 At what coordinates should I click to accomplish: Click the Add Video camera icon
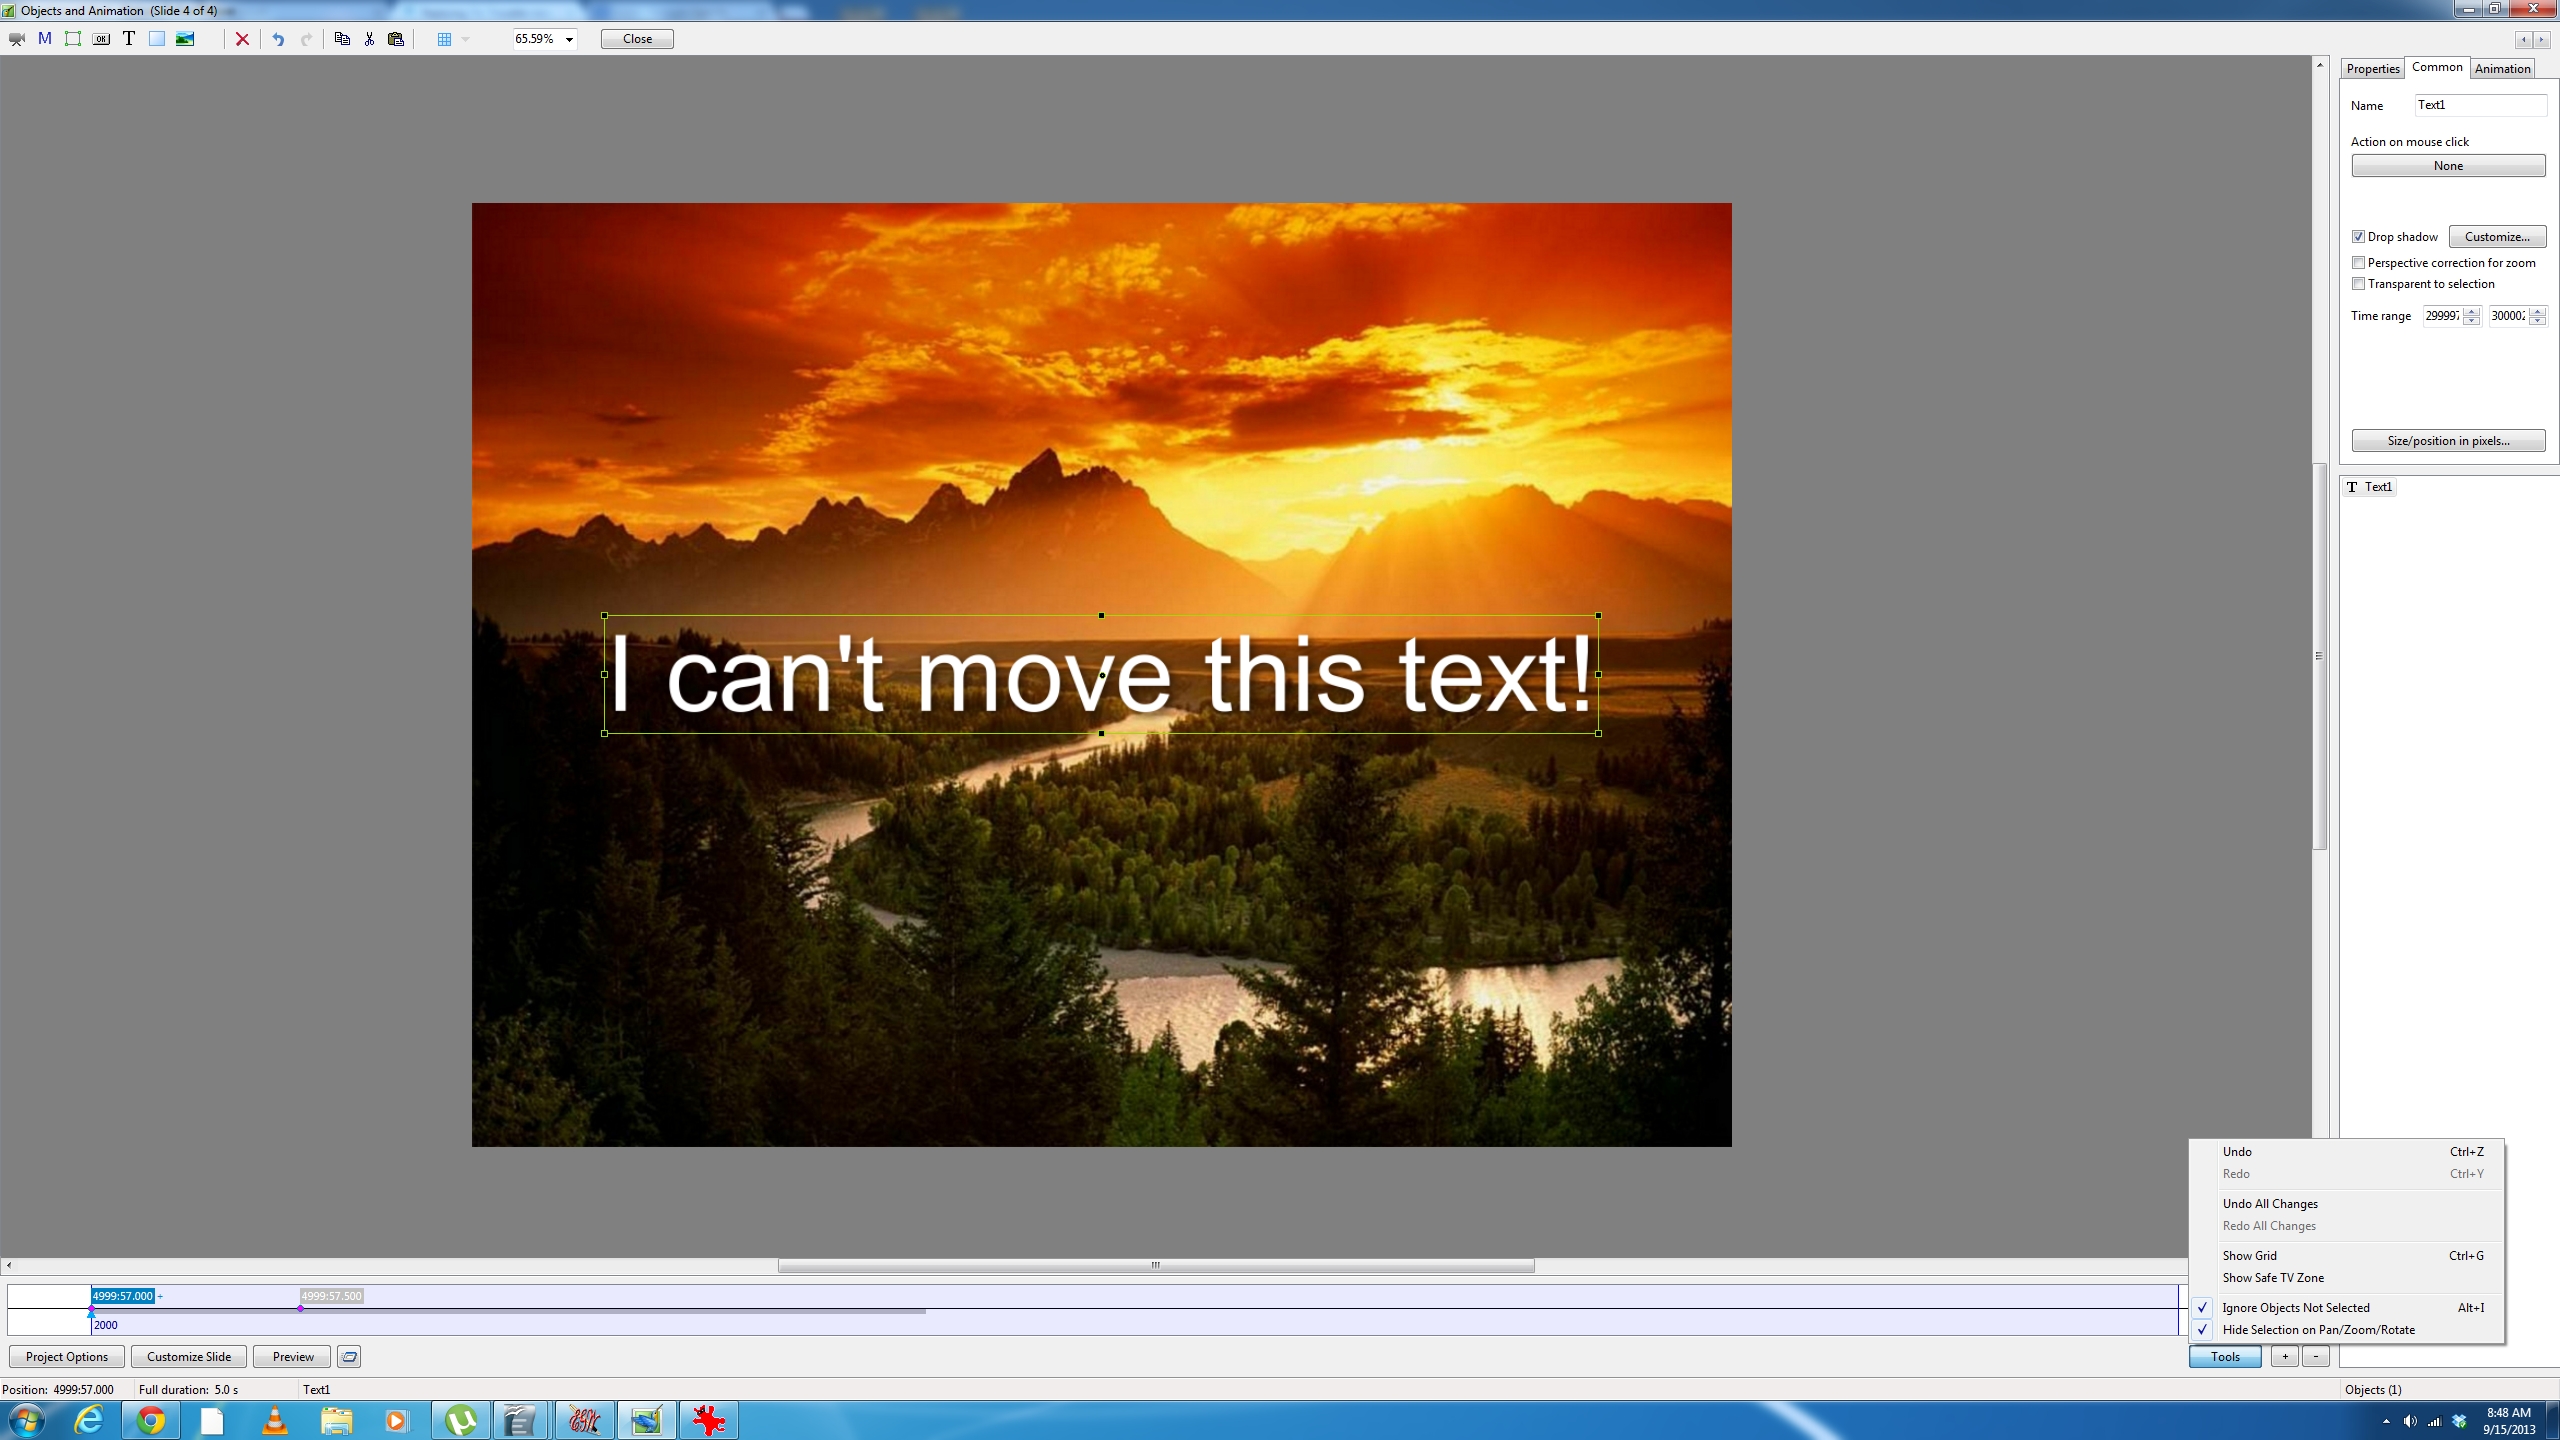coord(16,39)
